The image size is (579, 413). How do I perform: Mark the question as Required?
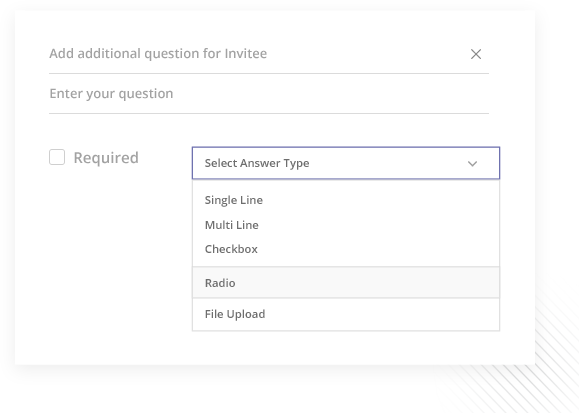pos(57,157)
